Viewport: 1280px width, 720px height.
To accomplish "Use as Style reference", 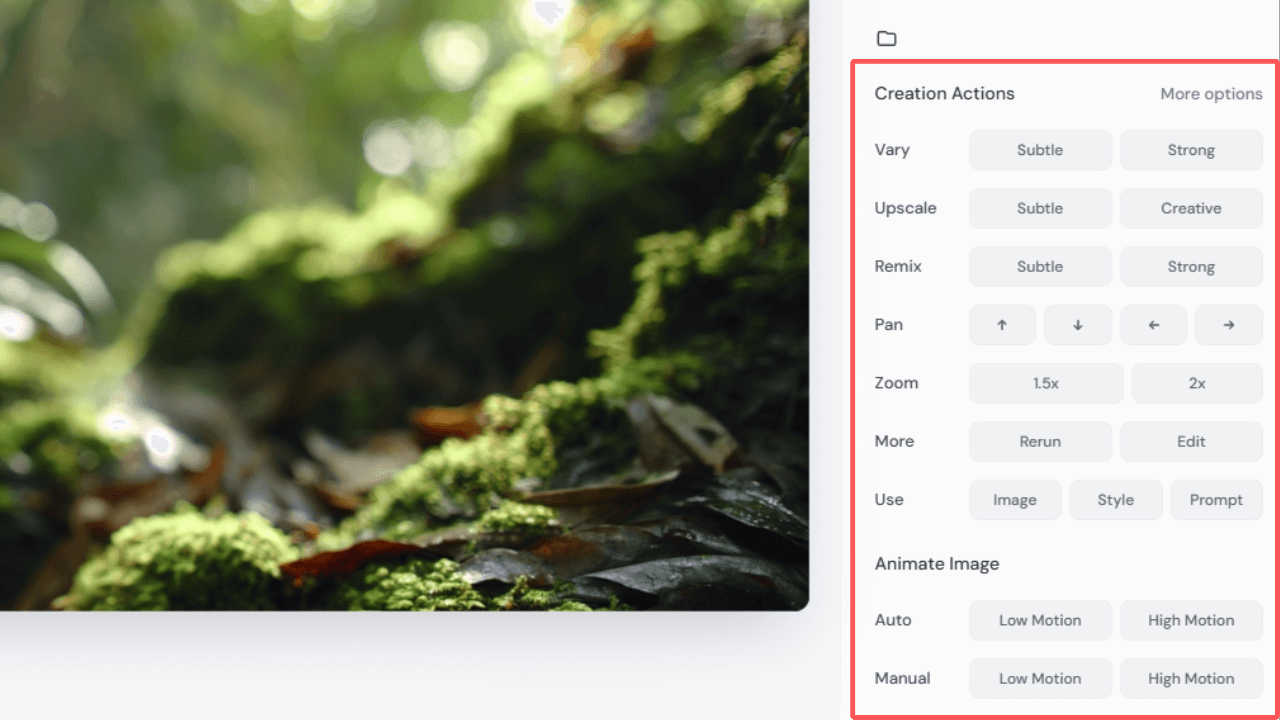I will coord(1116,500).
